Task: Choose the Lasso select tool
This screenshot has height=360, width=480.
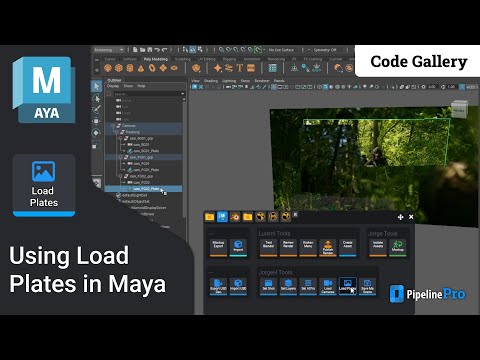Action: [97, 98]
